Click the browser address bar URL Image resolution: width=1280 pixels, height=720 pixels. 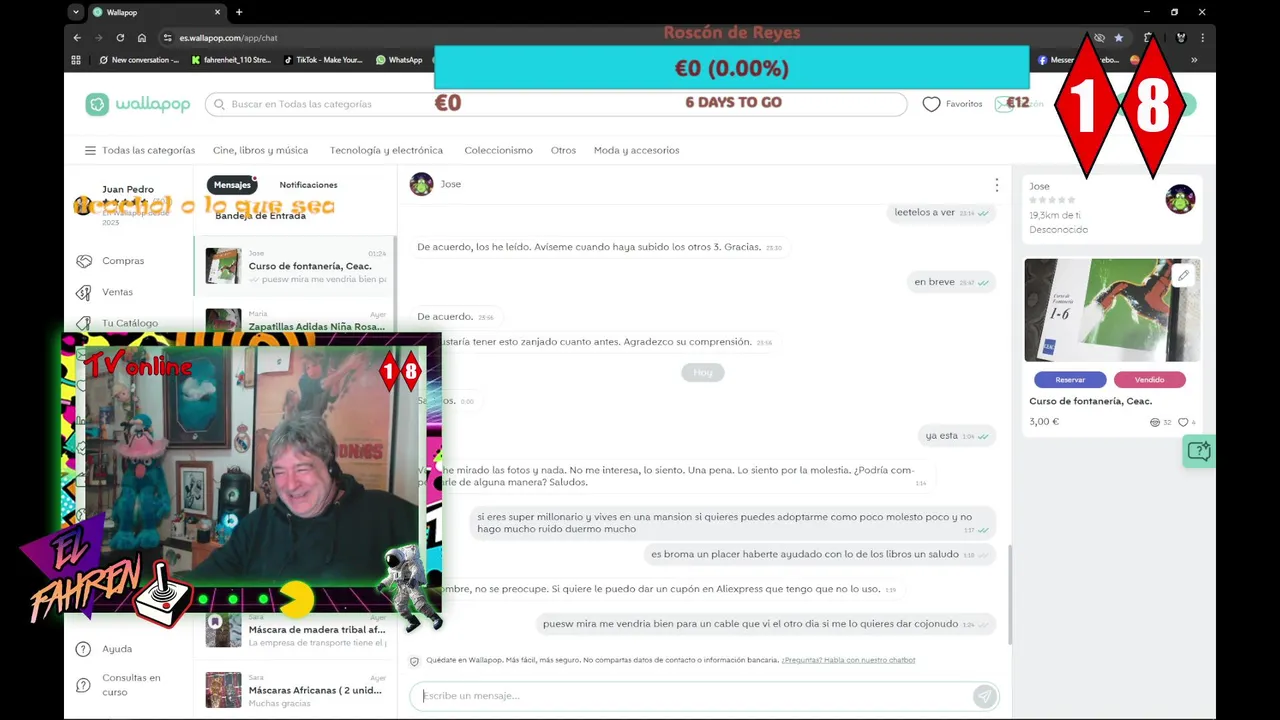[228, 38]
